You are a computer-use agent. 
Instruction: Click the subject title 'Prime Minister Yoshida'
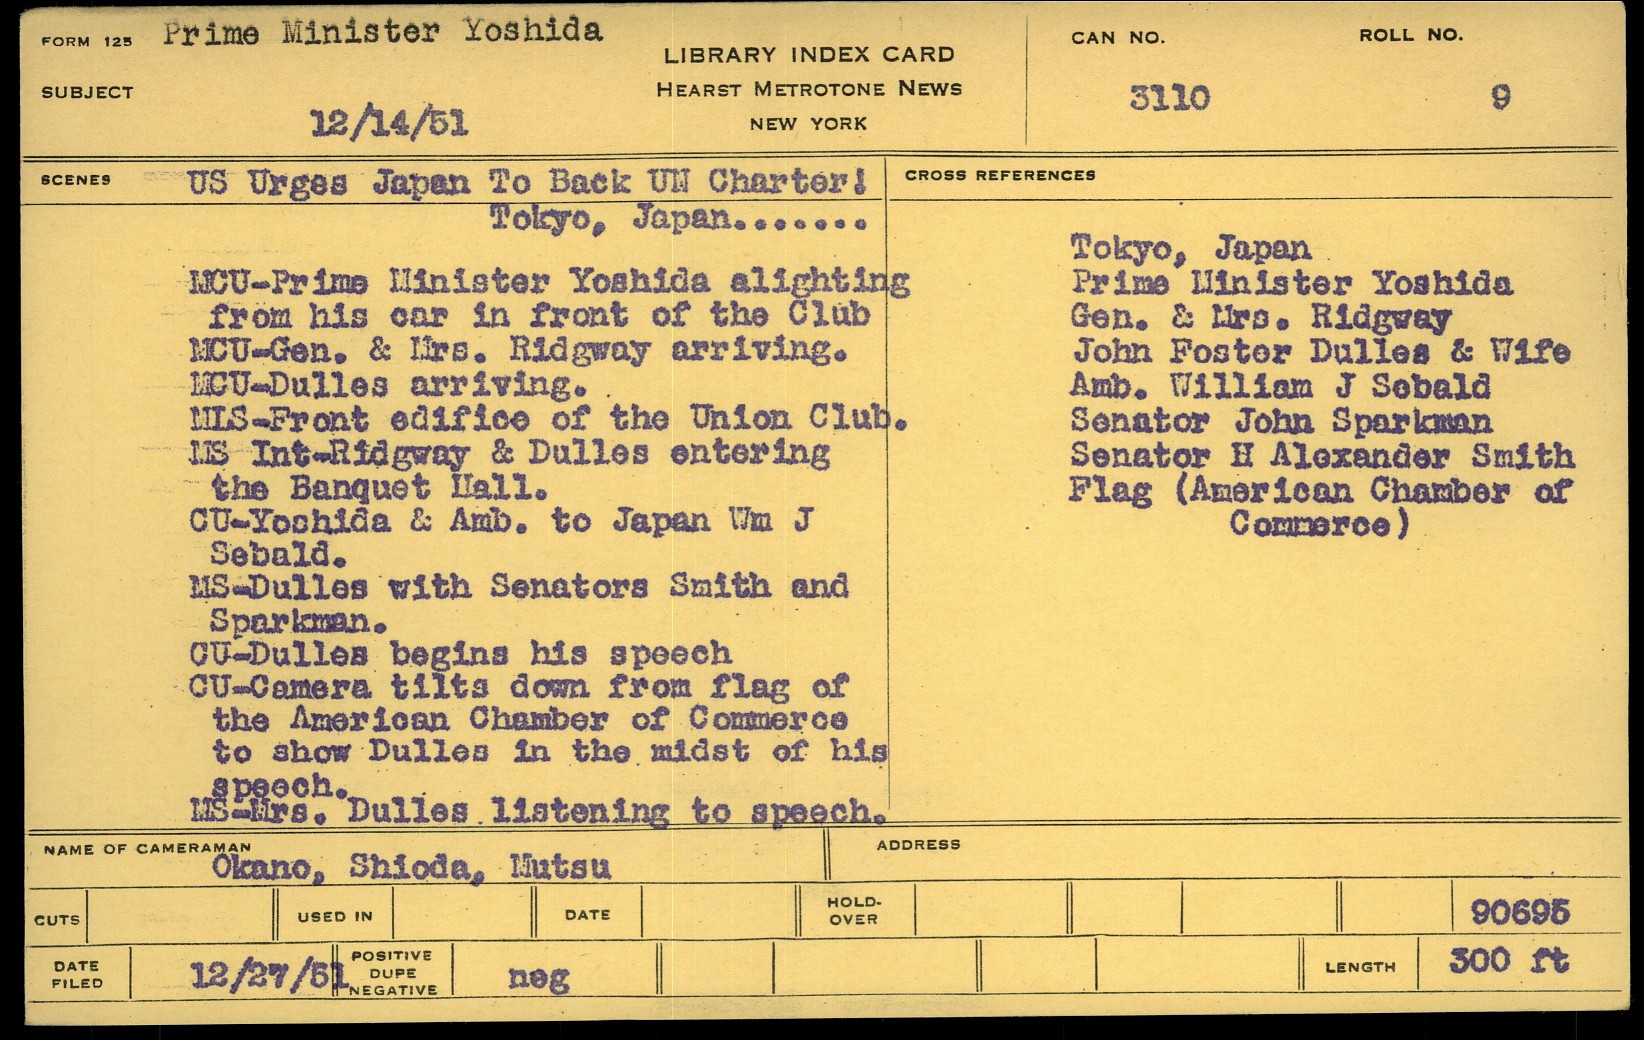(x=383, y=32)
